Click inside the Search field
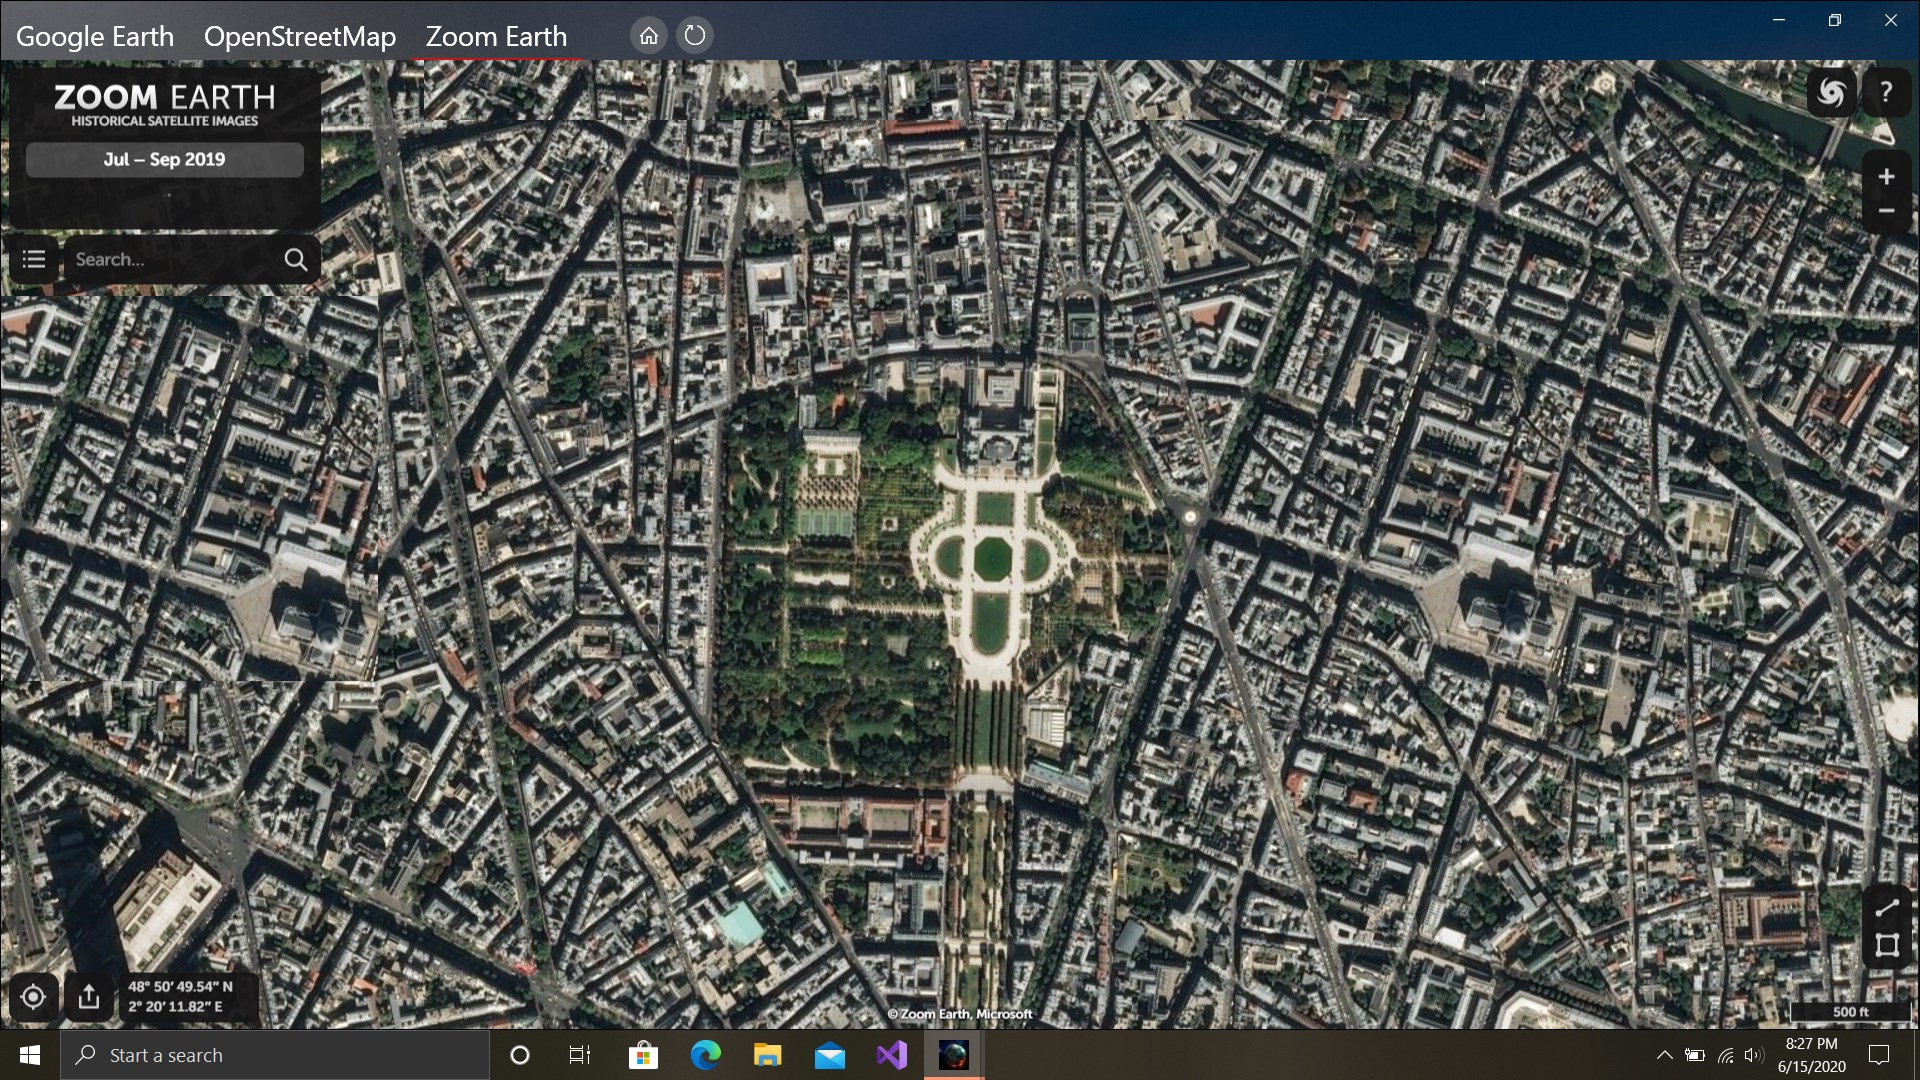The width and height of the screenshot is (1920, 1080). (x=165, y=259)
